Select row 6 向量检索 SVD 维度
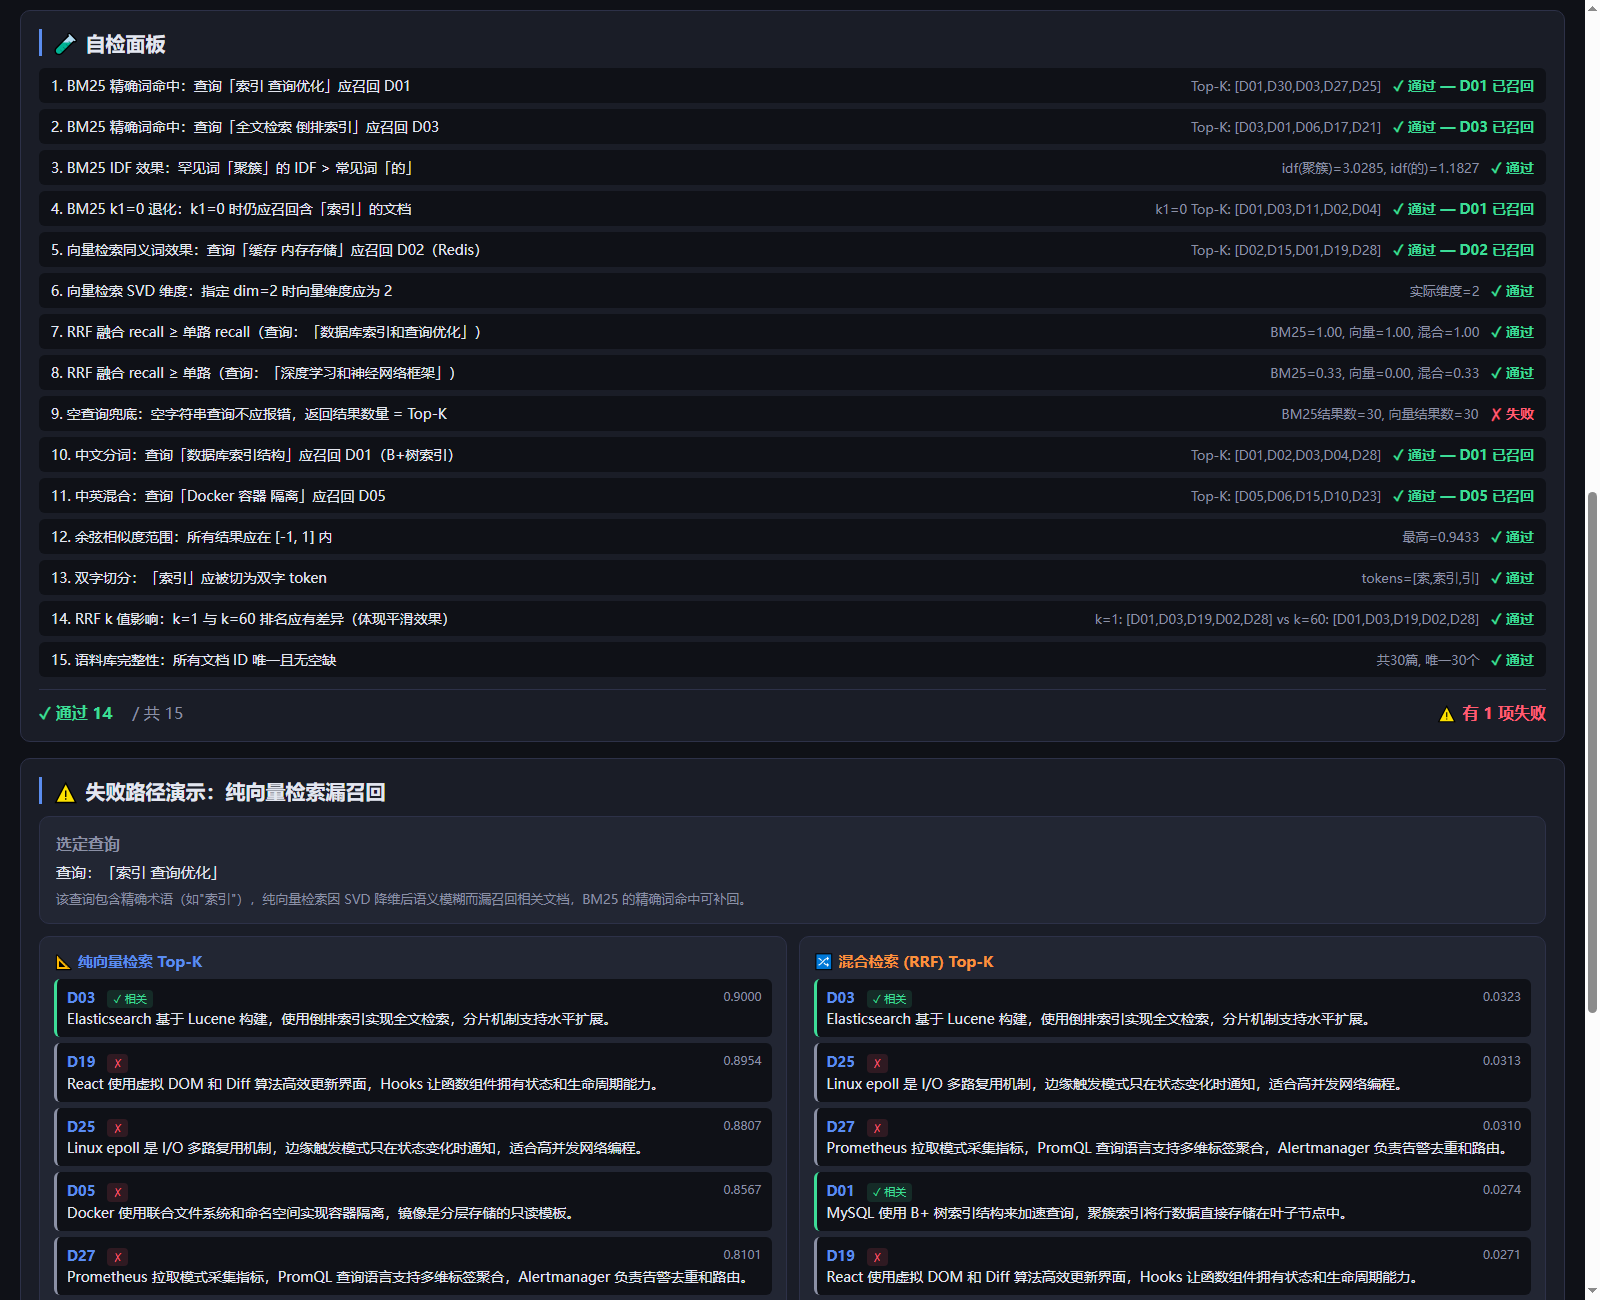Screen dimensions: 1600x1300 click(x=792, y=291)
